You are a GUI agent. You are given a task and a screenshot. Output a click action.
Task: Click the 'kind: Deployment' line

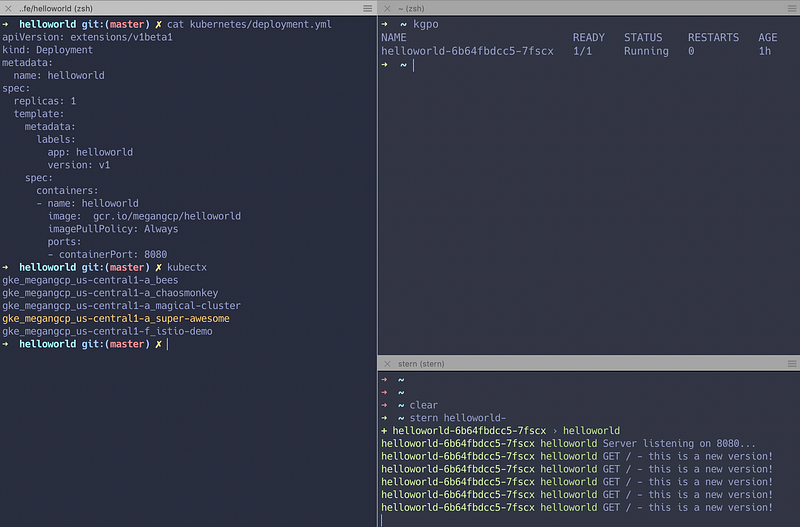pos(47,50)
